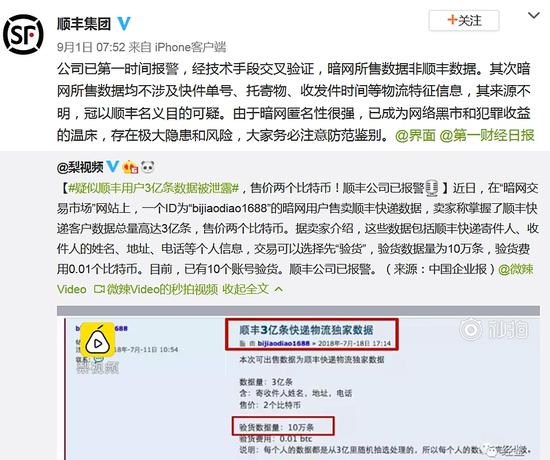Click the post timestamp 9月1日 07:52
Image resolution: width=550 pixels, height=460 pixels.
[91, 47]
